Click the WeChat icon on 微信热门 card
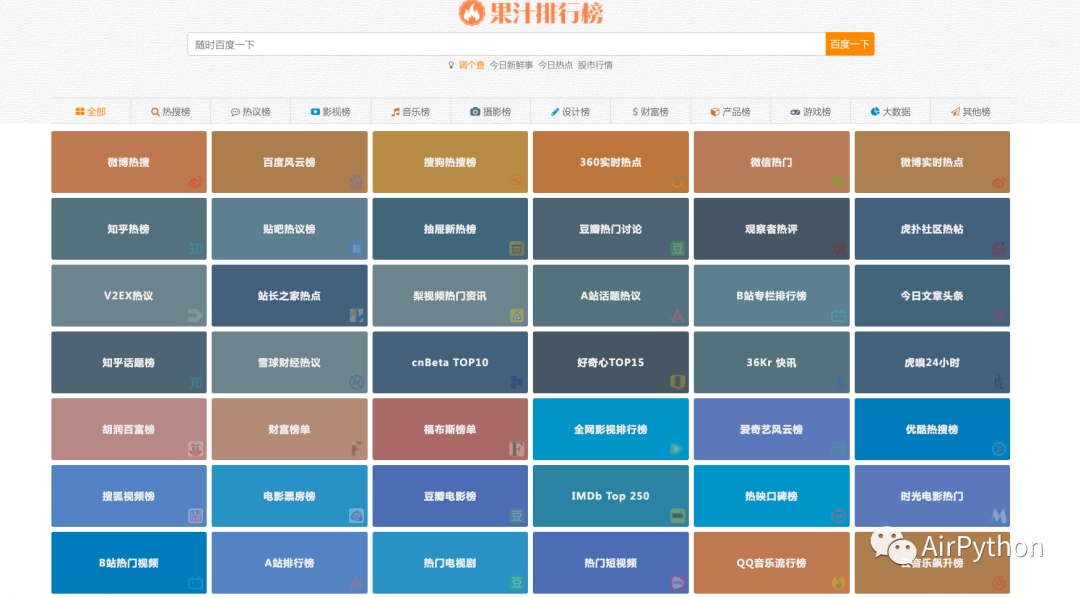This screenshot has height=598, width=1080. 838,183
